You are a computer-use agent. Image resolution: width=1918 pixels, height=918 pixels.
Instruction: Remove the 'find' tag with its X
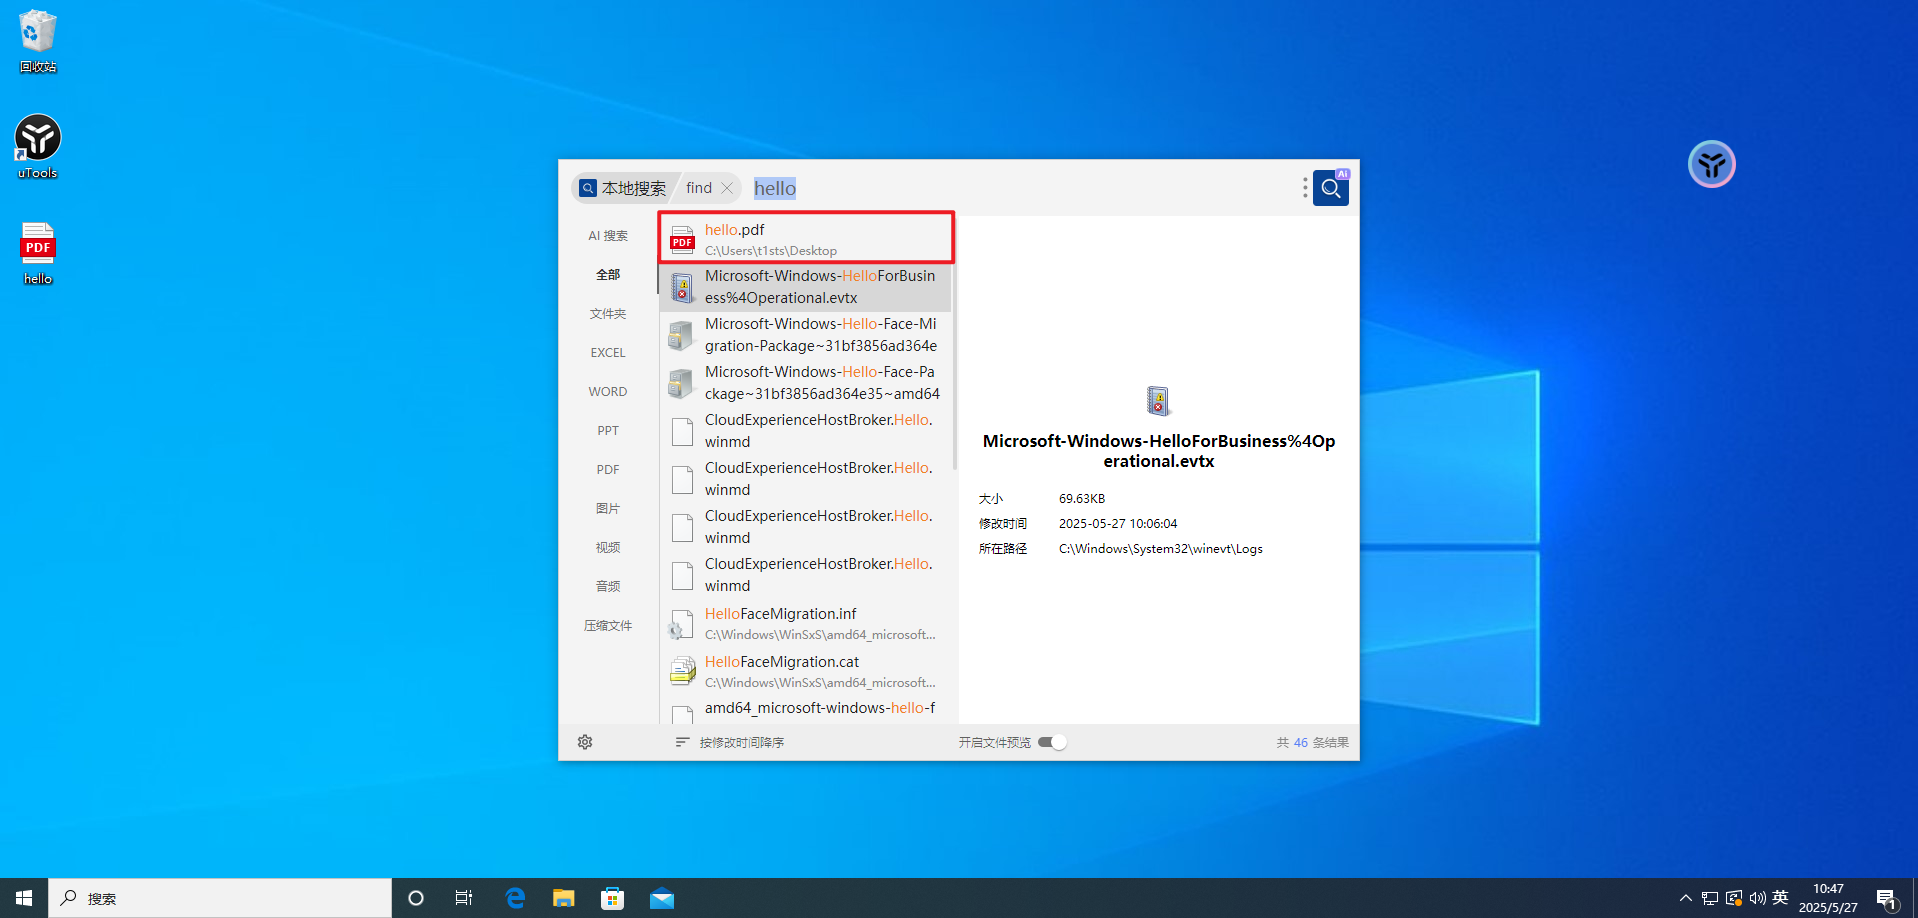[727, 188]
